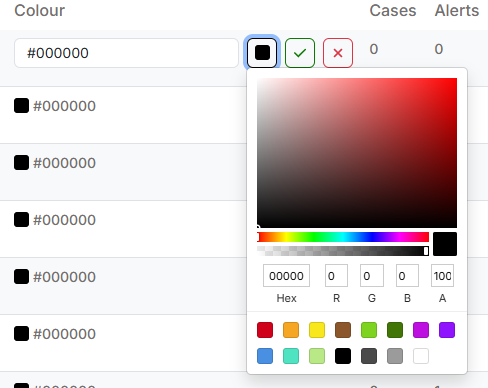
Task: Select the dark green preset swatch
Action: (395, 330)
